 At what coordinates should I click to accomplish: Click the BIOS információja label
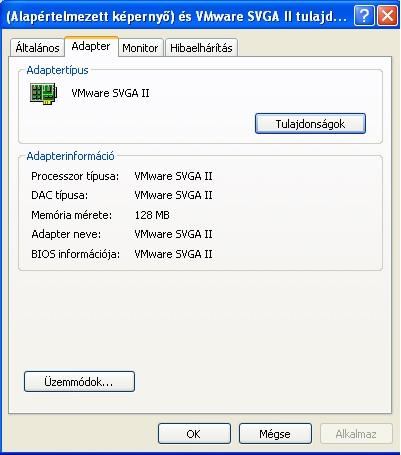pyautogui.click(x=75, y=254)
